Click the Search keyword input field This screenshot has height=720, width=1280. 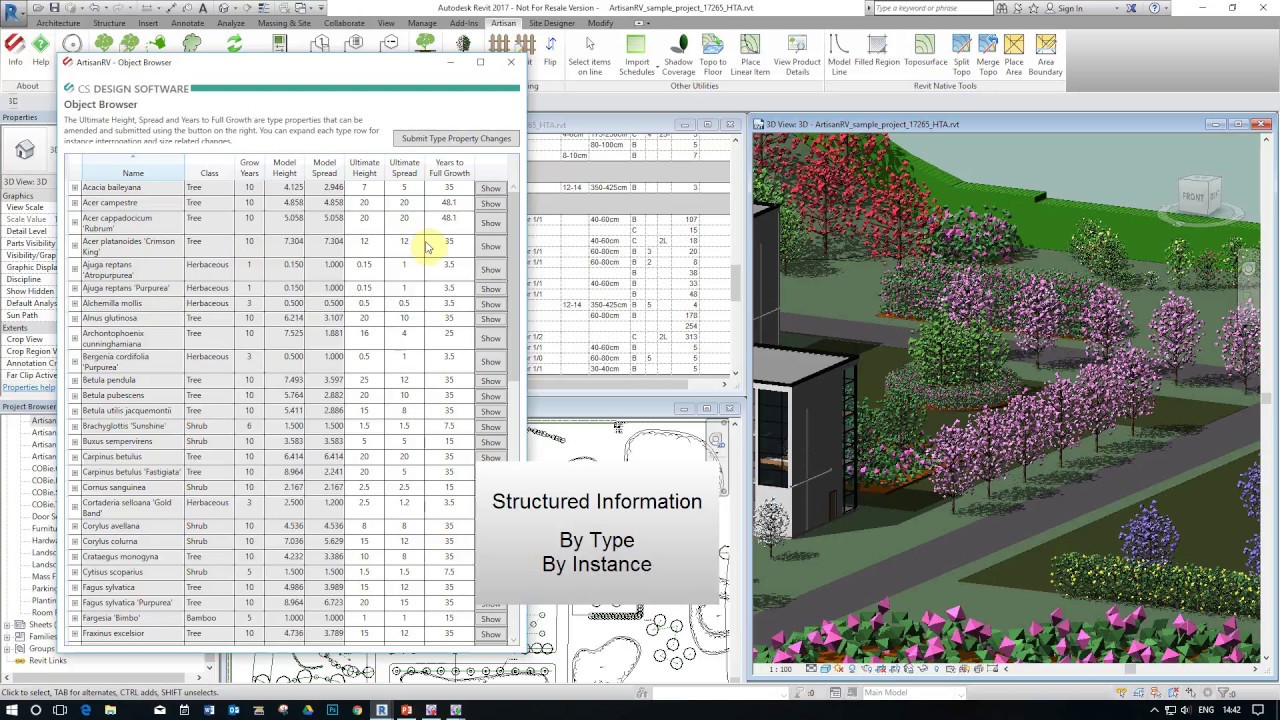click(934, 8)
